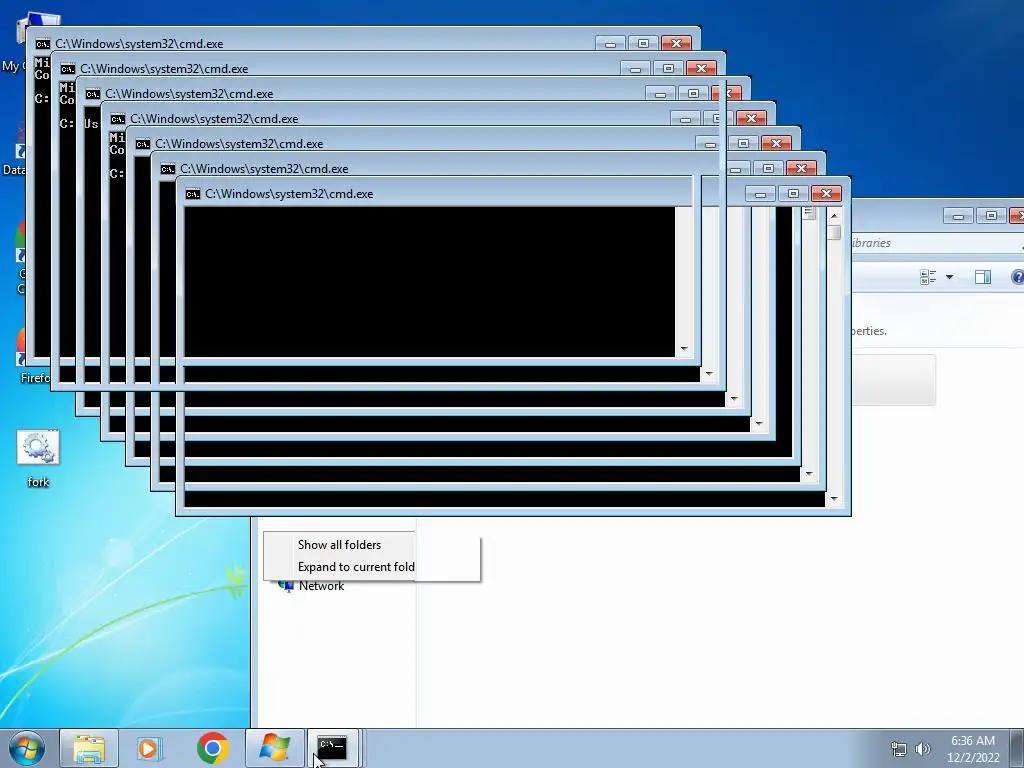Open system menu icon of backmost cmd window
The width and height of the screenshot is (1024, 768).
click(x=42, y=44)
